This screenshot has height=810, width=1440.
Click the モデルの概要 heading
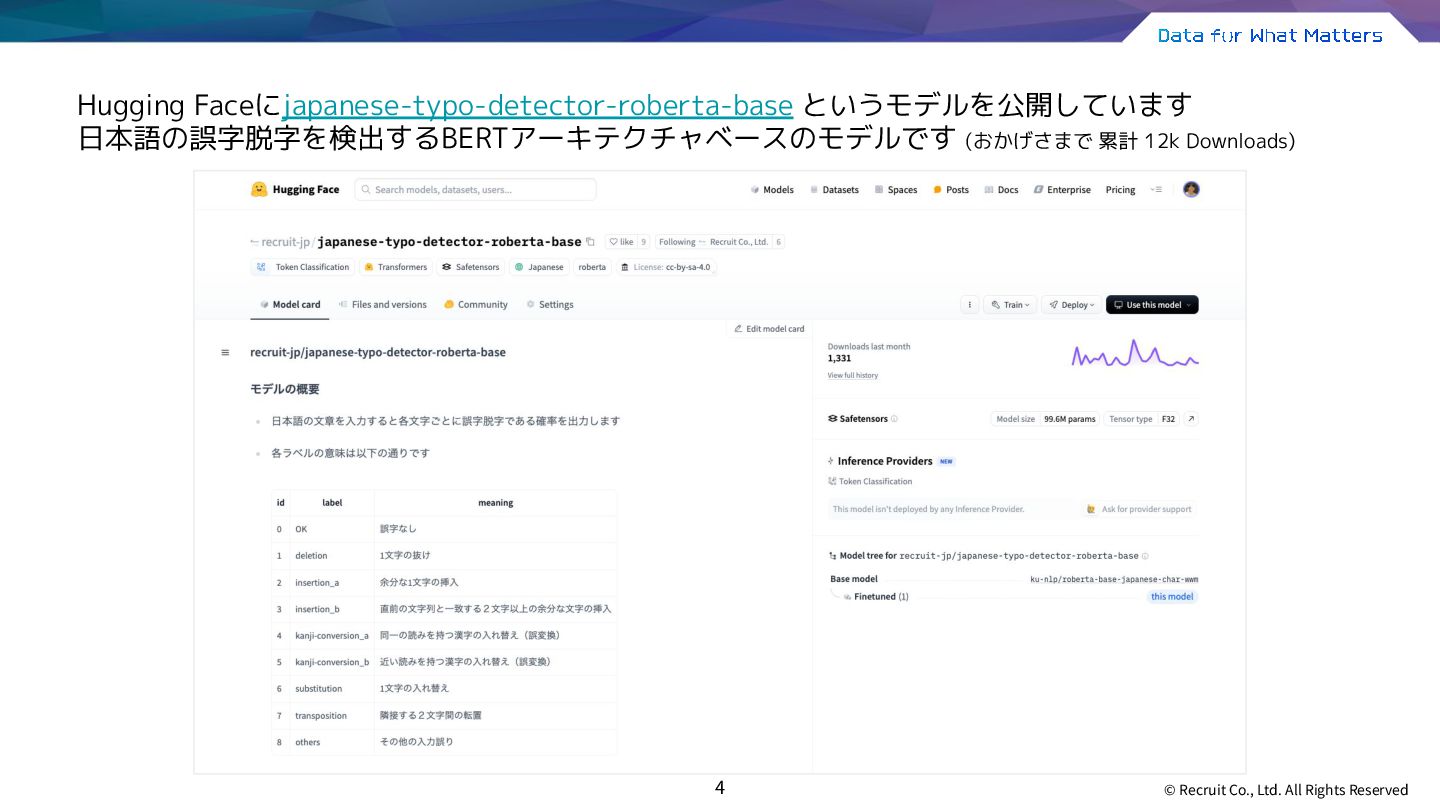285,389
